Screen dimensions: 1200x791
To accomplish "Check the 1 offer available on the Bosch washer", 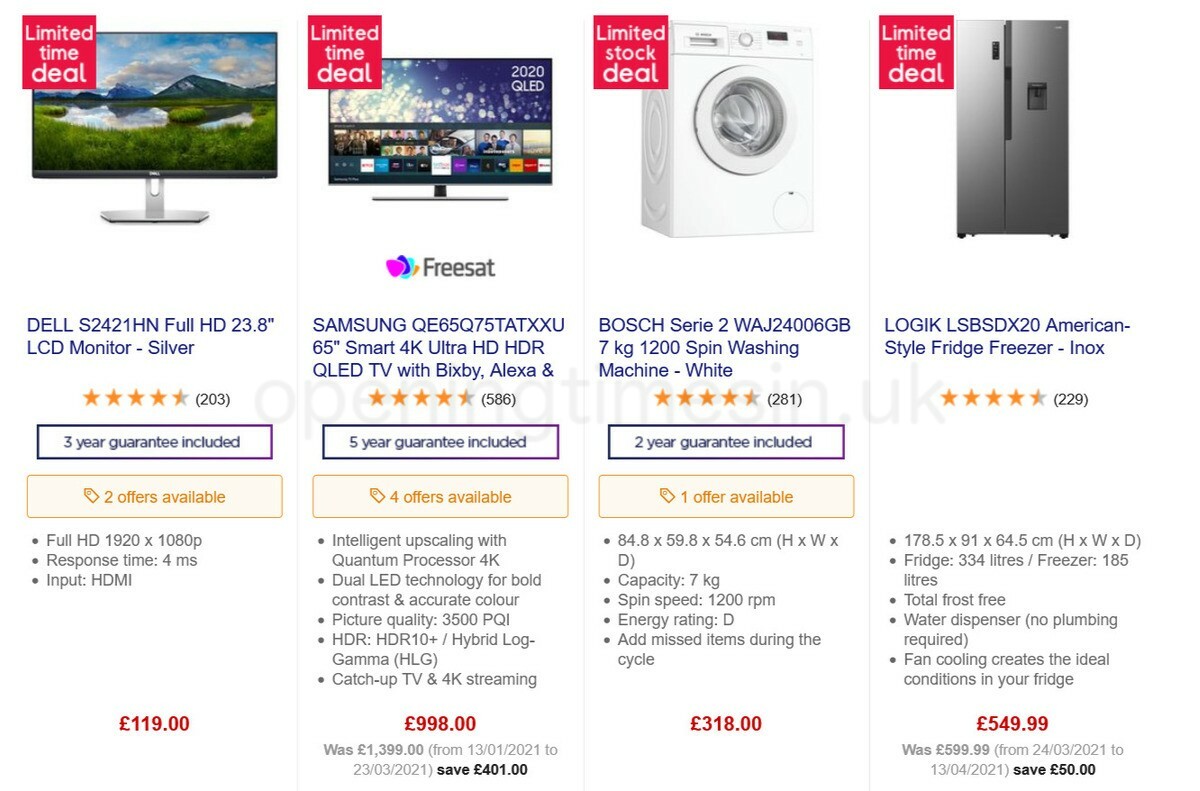I will click(x=725, y=496).
